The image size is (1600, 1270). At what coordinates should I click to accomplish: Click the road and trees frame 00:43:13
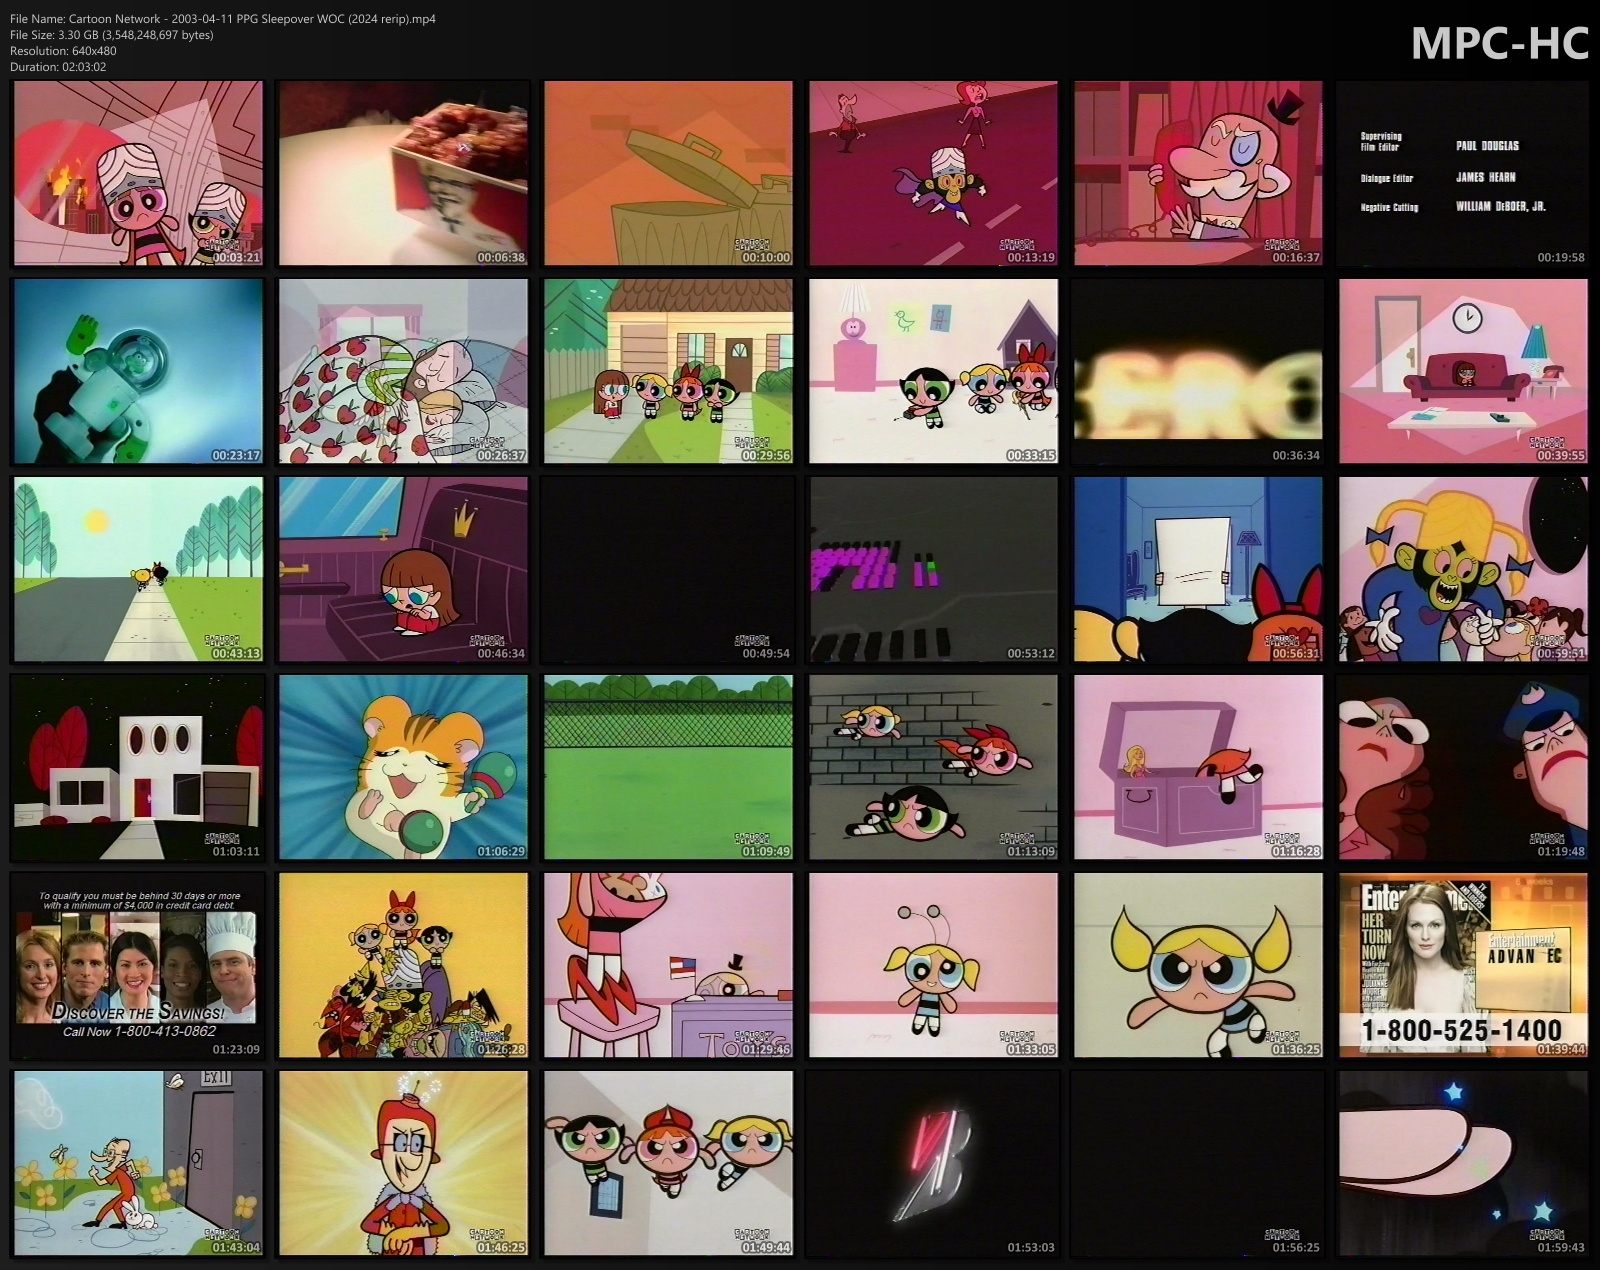[x=138, y=570]
